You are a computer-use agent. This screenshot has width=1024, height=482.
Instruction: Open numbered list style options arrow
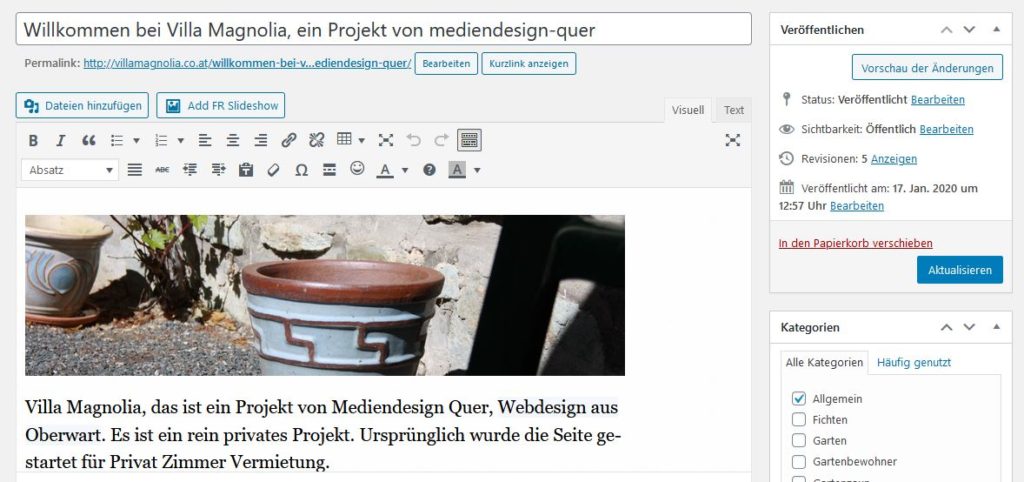(181, 140)
